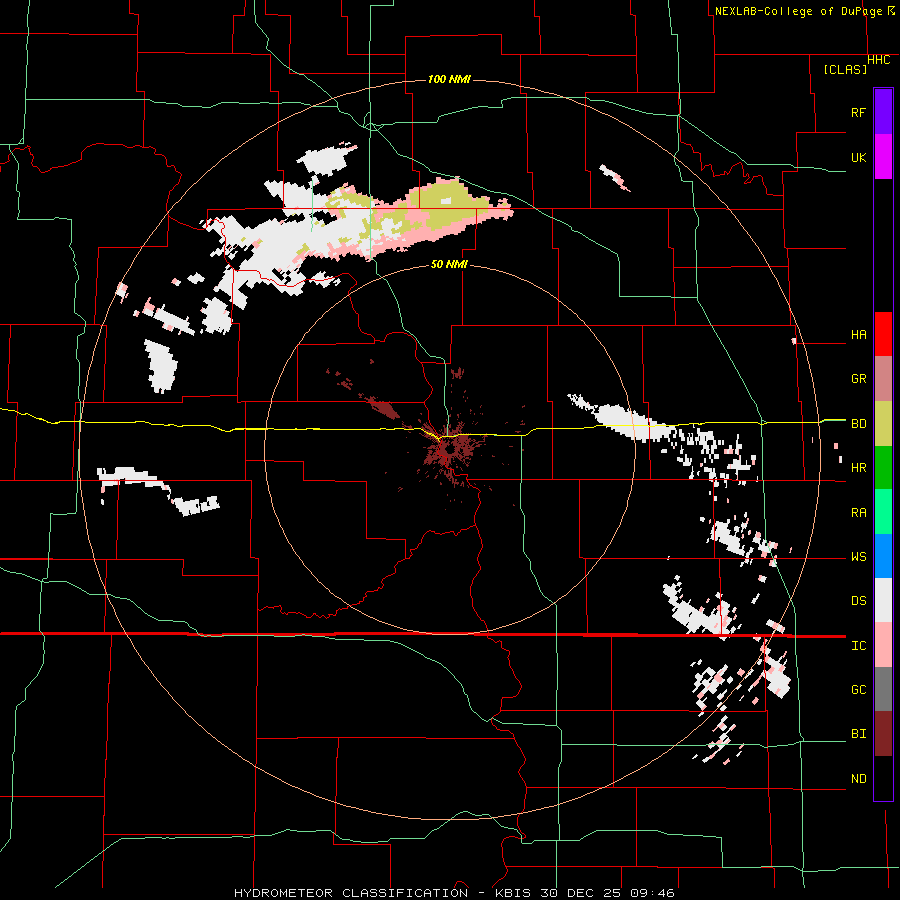Click the HR green legend swatch
This screenshot has width=900, height=900.
tap(883, 467)
